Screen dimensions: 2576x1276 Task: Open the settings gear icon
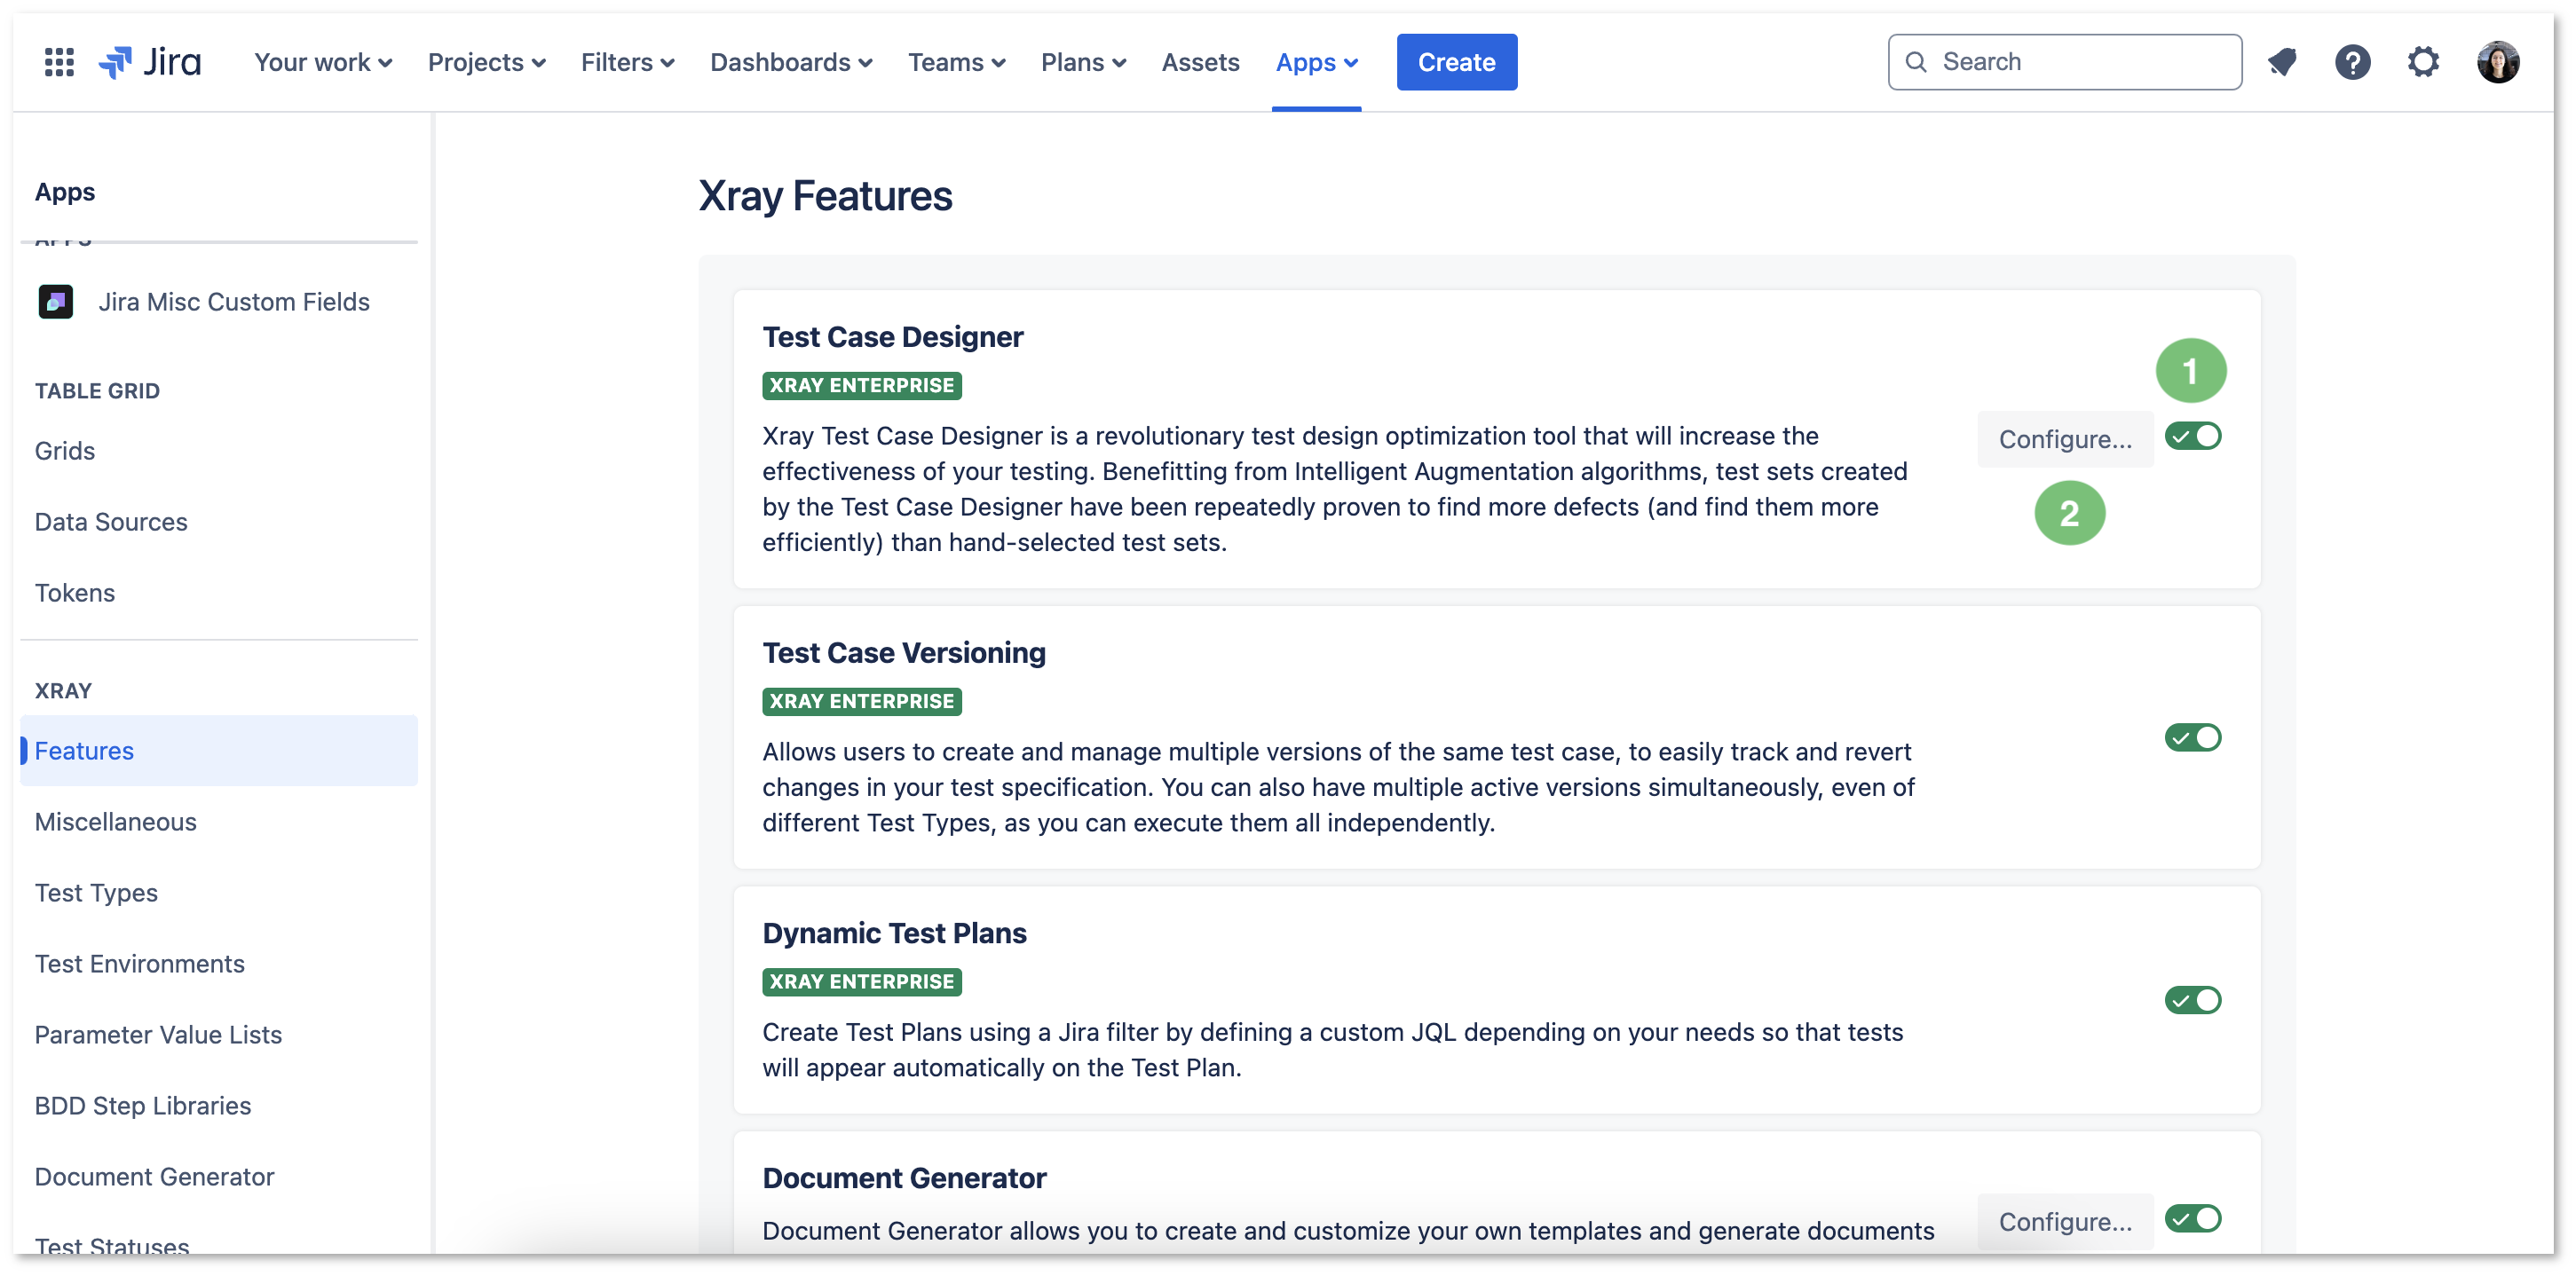(x=2423, y=62)
